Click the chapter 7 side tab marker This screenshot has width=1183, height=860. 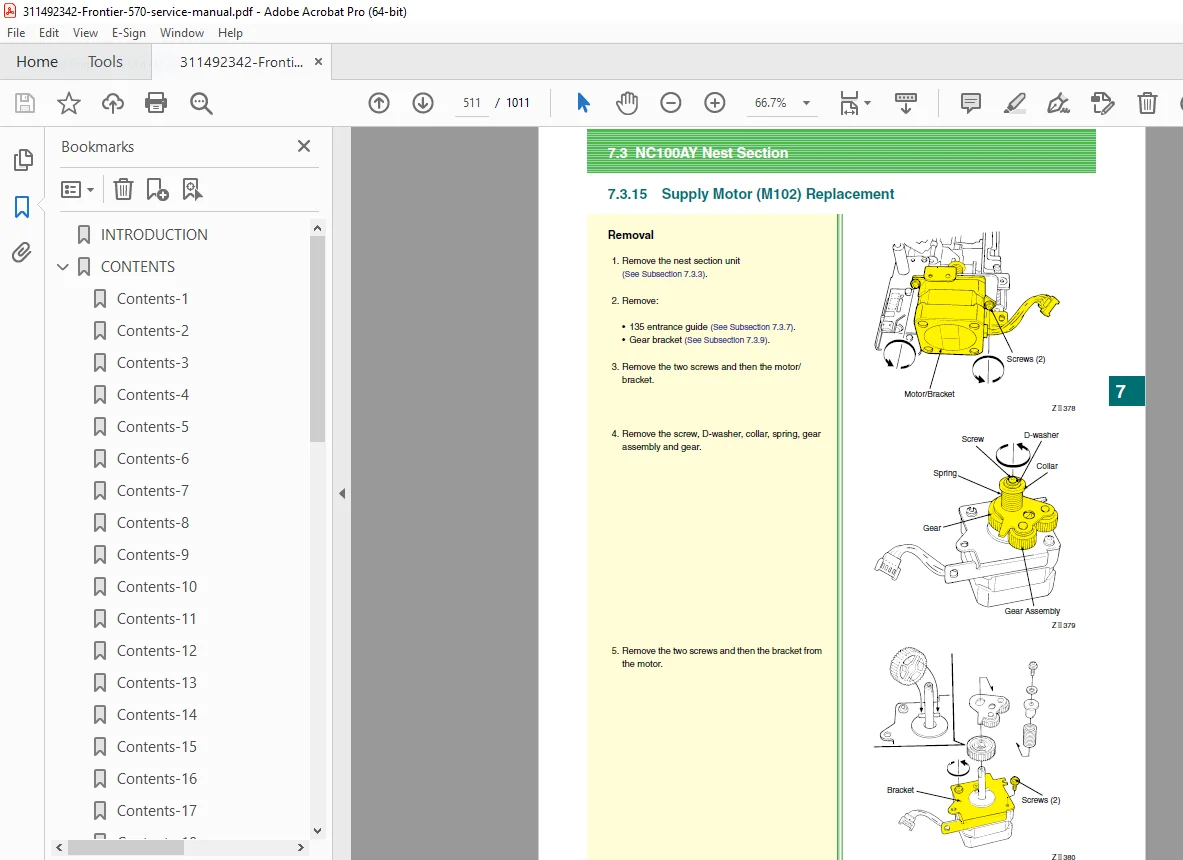point(1126,392)
